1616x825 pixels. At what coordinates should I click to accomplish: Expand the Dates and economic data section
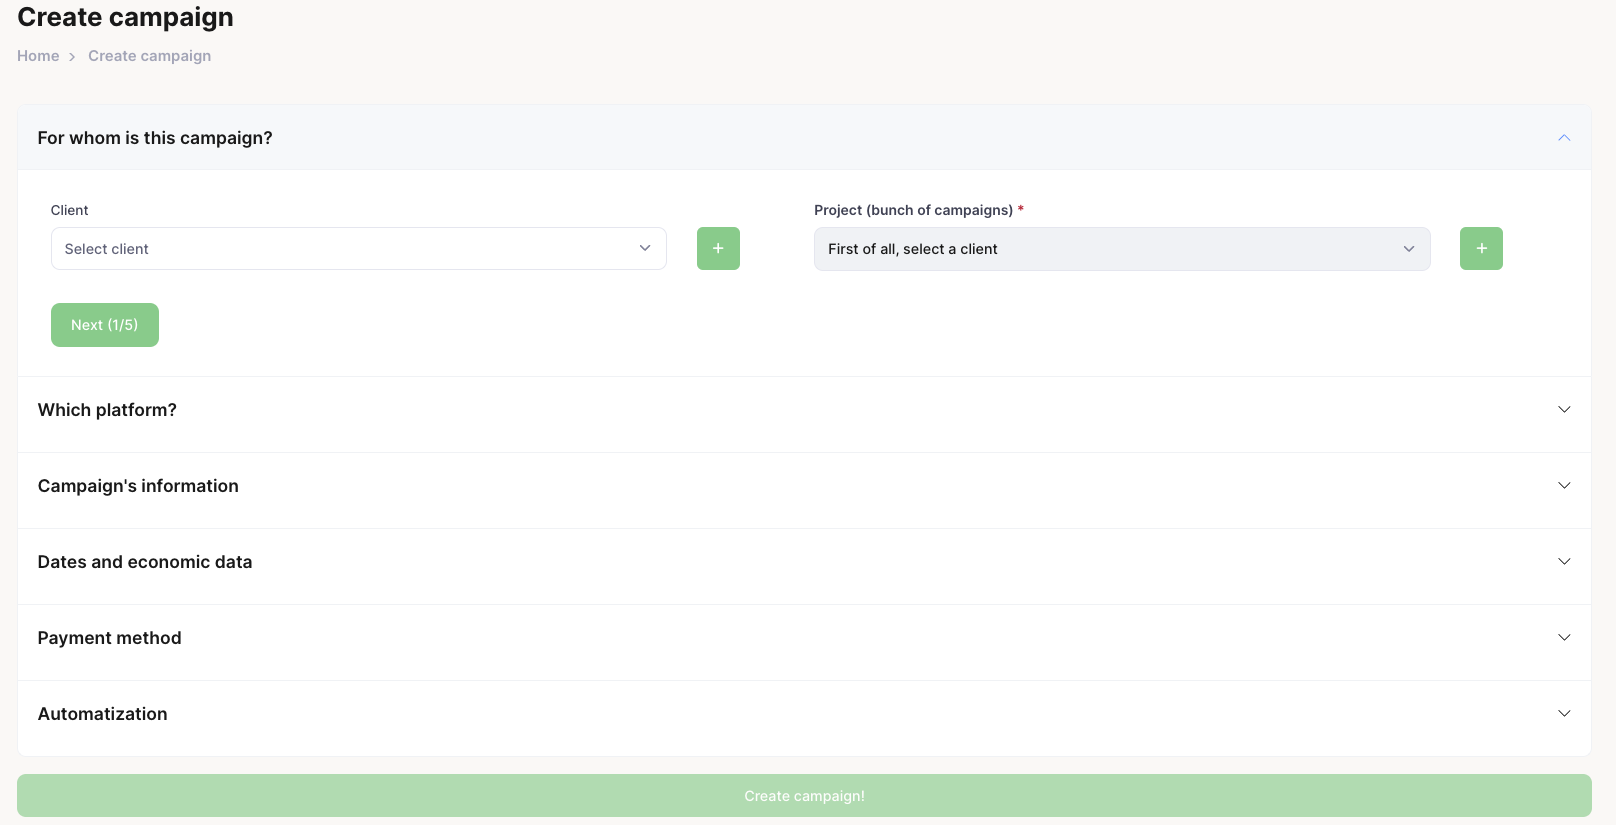coord(804,562)
